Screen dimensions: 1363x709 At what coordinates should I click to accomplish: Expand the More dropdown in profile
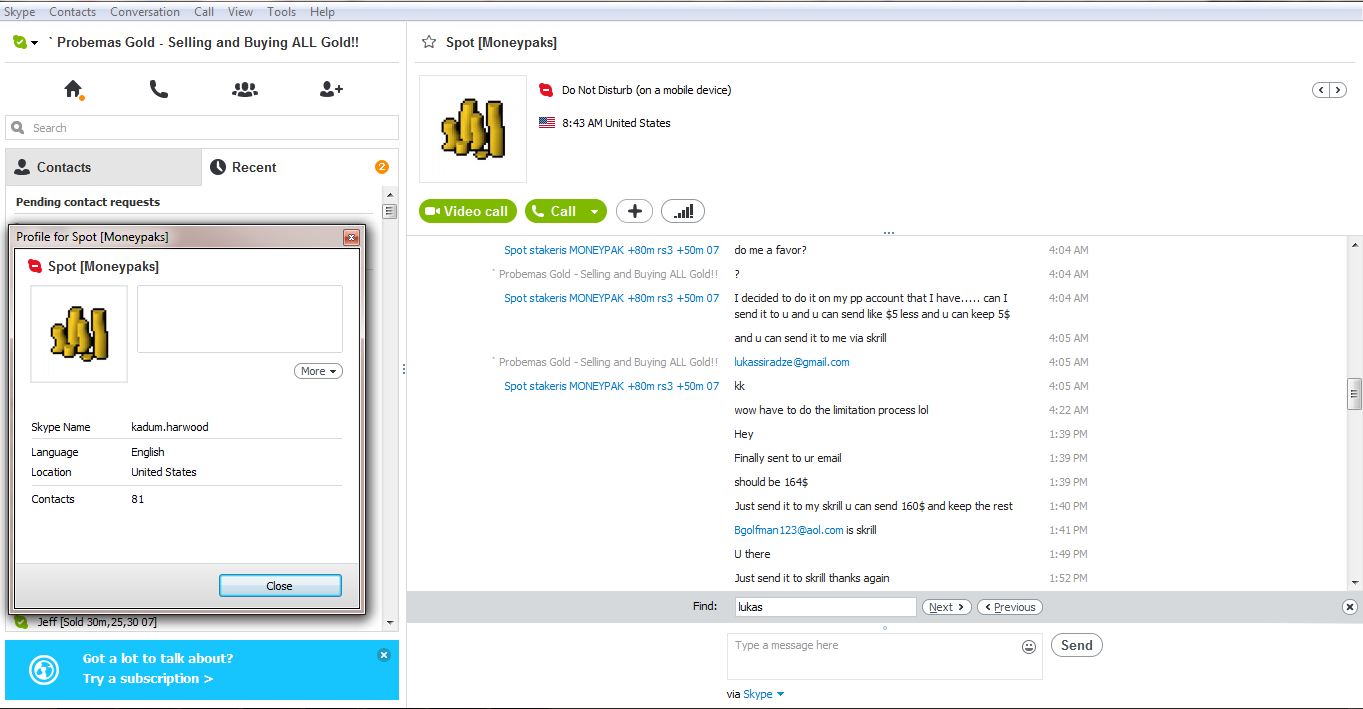[x=318, y=371]
